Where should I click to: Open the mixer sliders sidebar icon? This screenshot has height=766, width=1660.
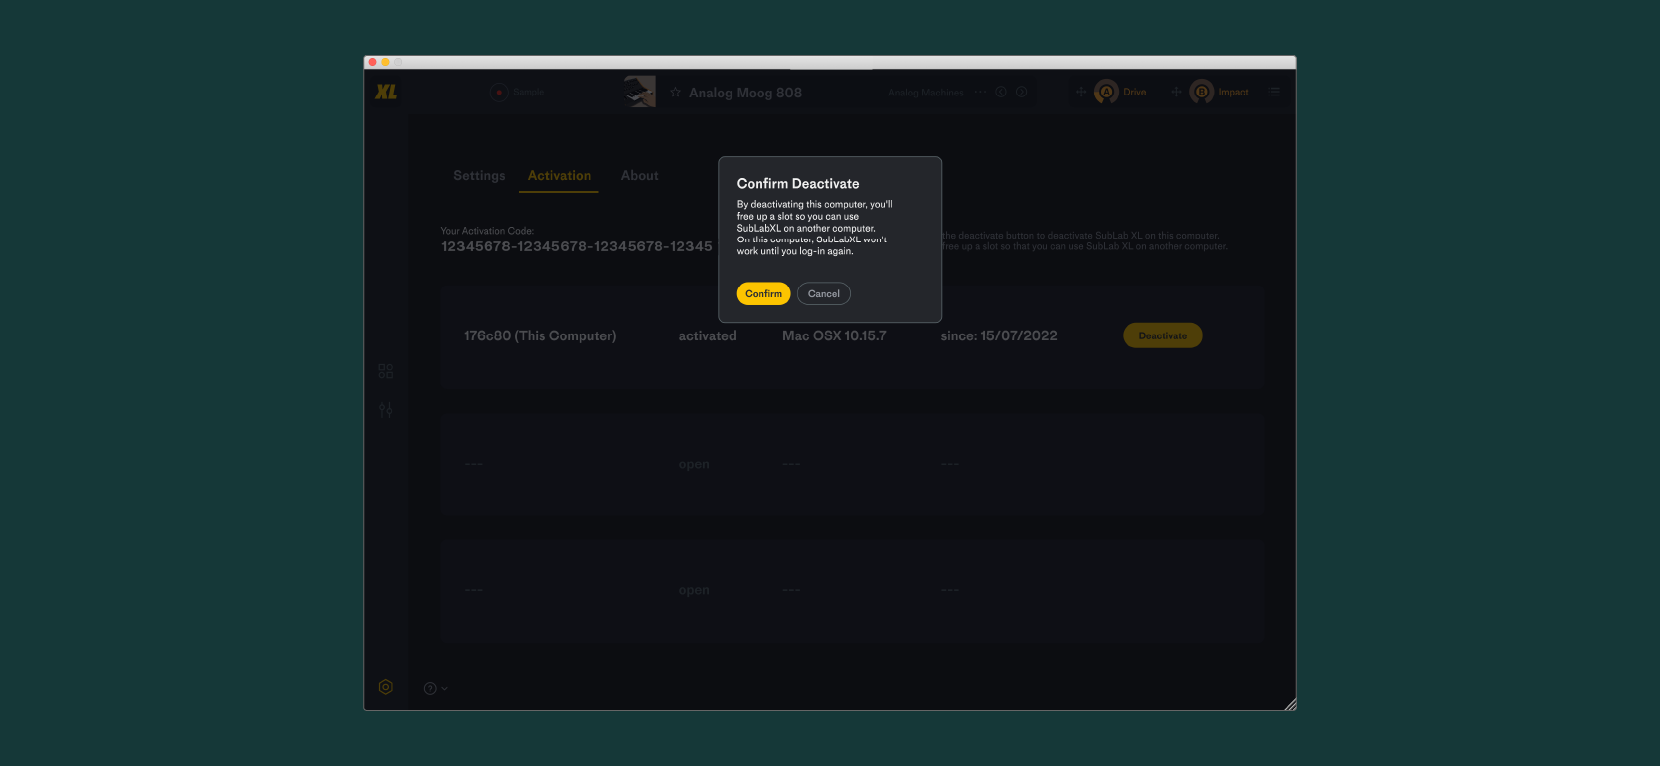(x=386, y=410)
